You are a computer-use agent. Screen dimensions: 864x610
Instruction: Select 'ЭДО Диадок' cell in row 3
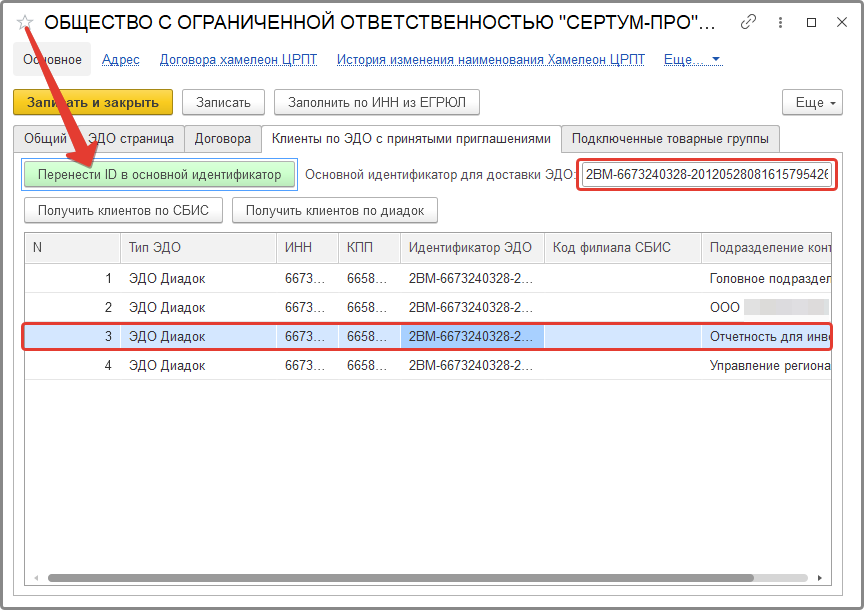pyautogui.click(x=198, y=337)
